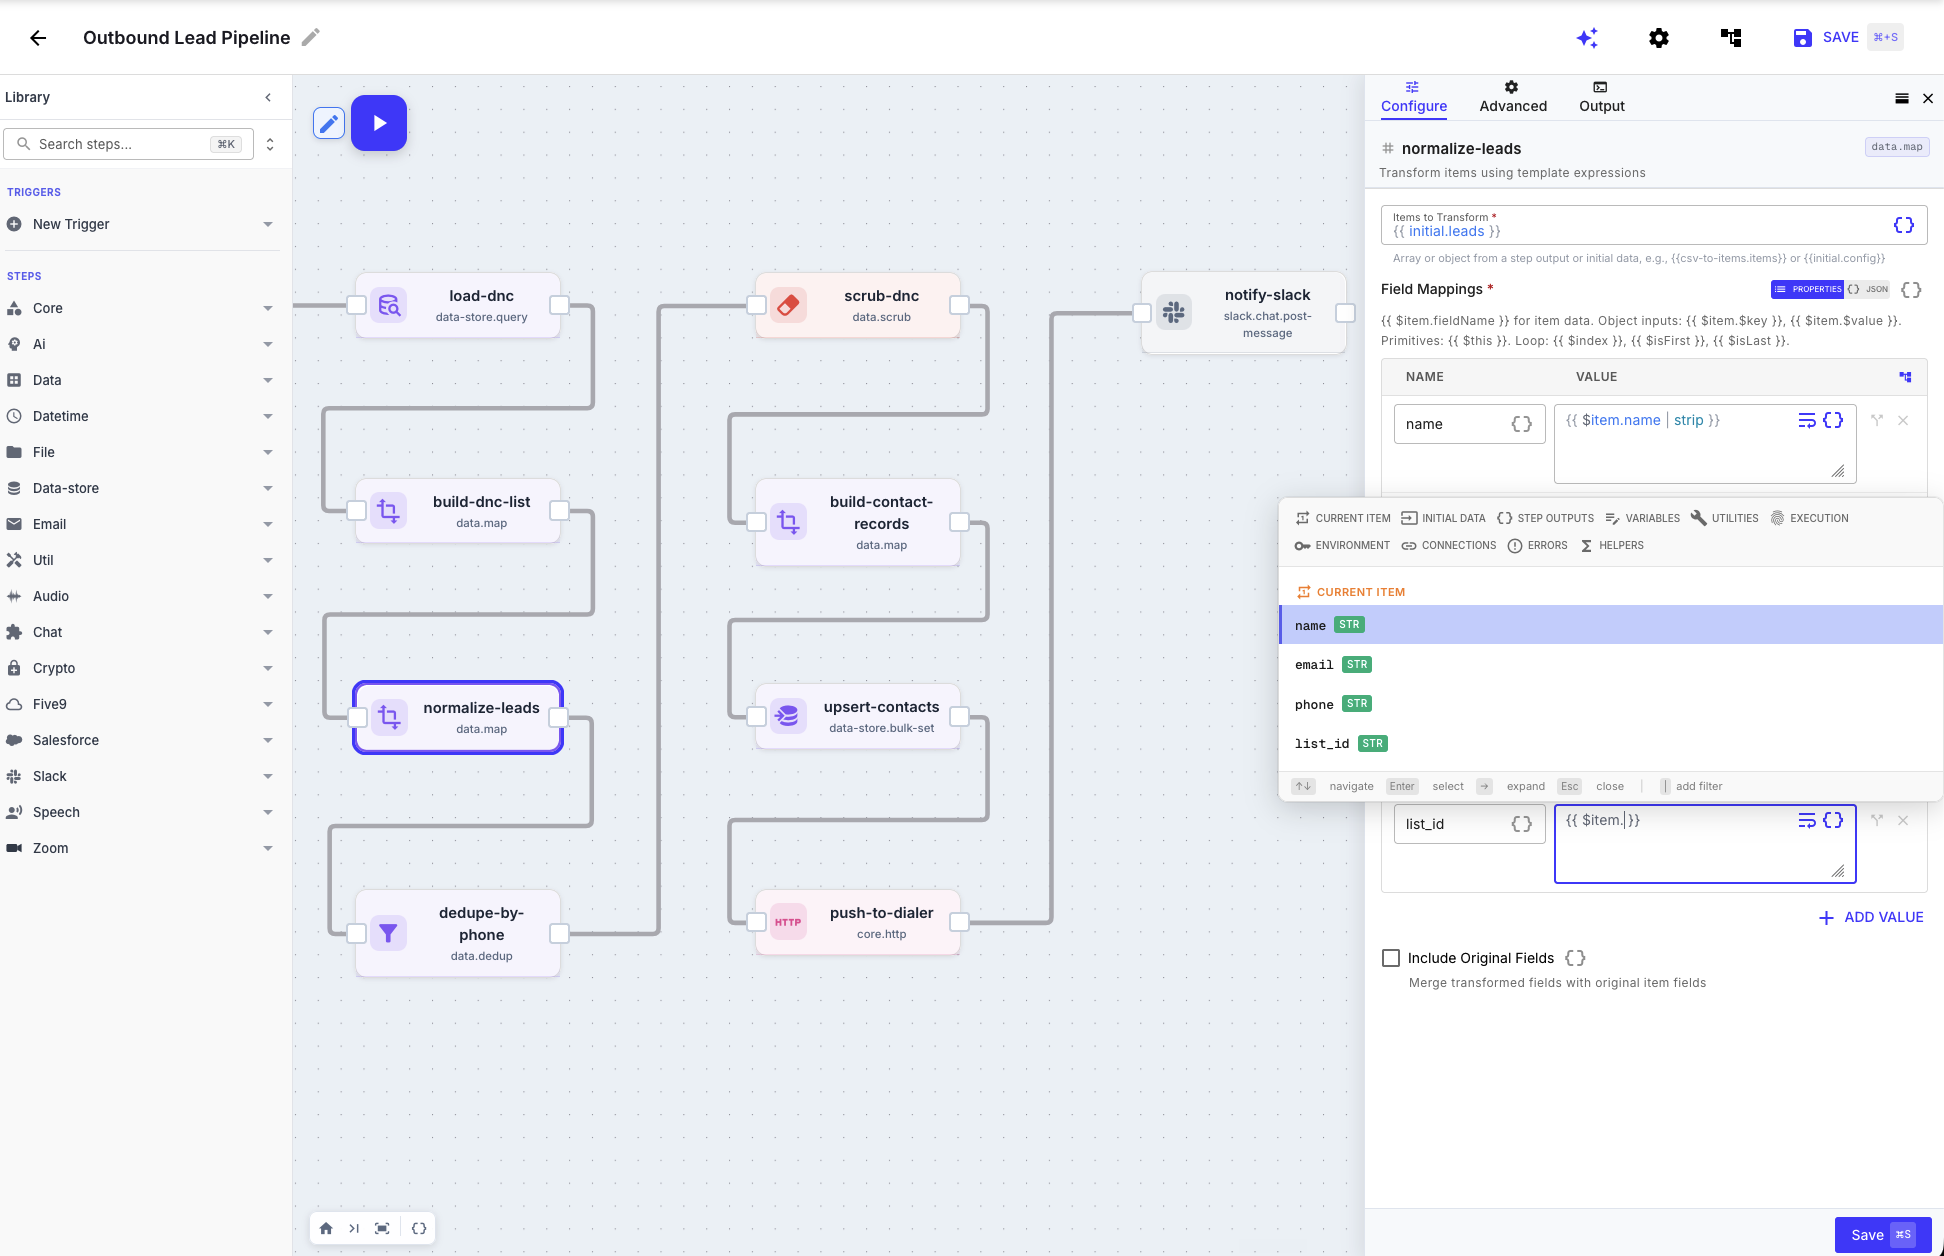This screenshot has height=1256, width=1944.
Task: Click SAVE in the top header
Action: 1847,38
